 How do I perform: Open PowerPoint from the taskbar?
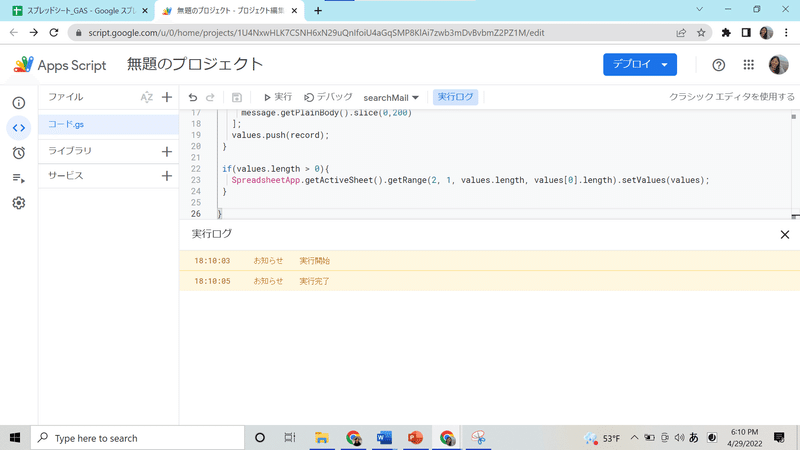415,438
